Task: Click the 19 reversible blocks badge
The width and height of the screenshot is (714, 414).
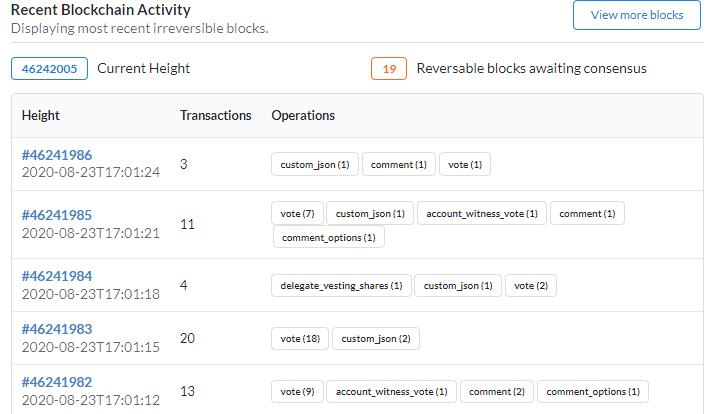Action: [x=389, y=69]
